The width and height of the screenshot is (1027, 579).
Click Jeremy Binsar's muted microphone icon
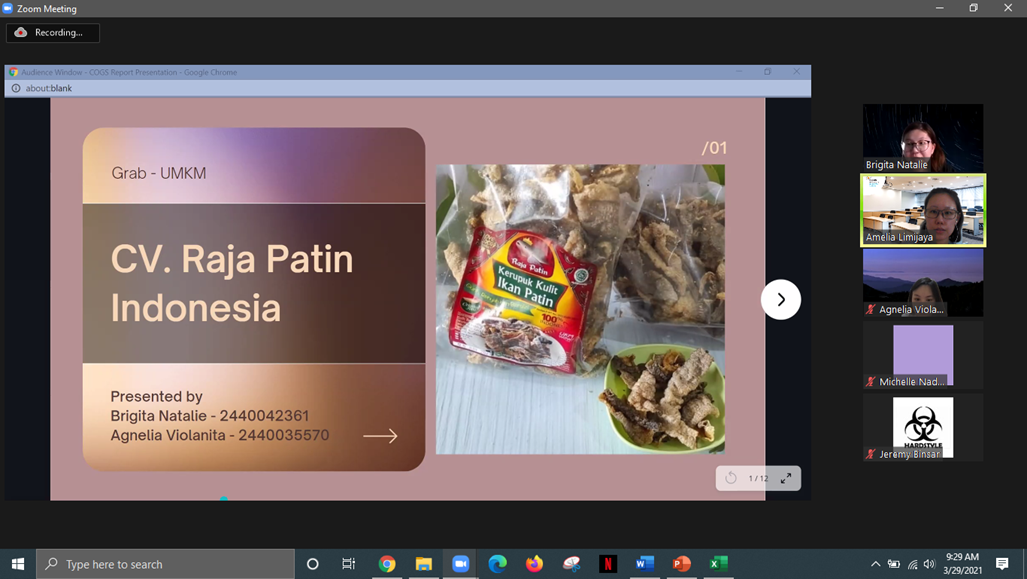tap(871, 454)
